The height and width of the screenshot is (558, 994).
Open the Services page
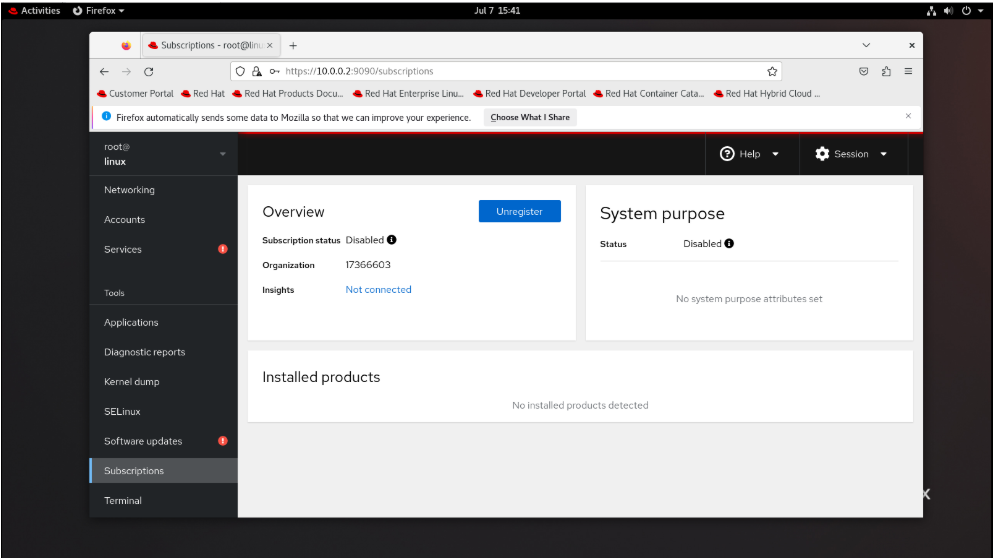[x=123, y=250]
